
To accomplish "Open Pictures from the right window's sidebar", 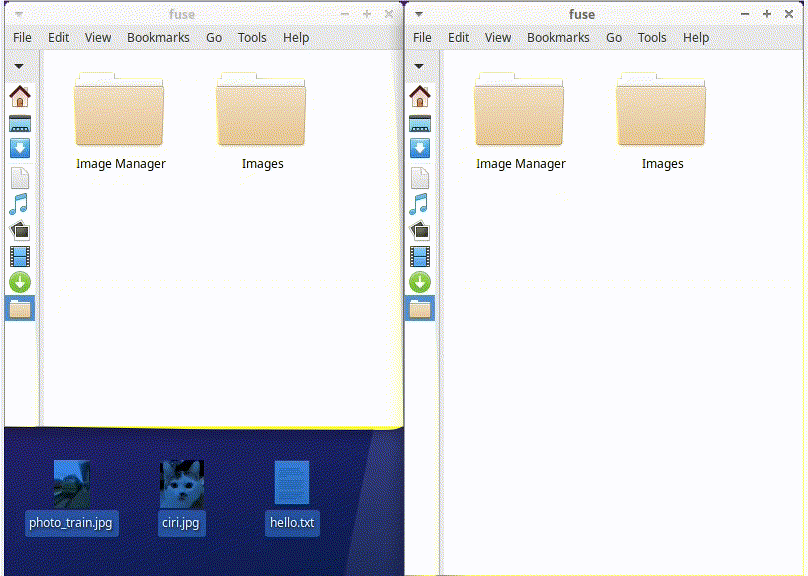I will click(x=420, y=230).
